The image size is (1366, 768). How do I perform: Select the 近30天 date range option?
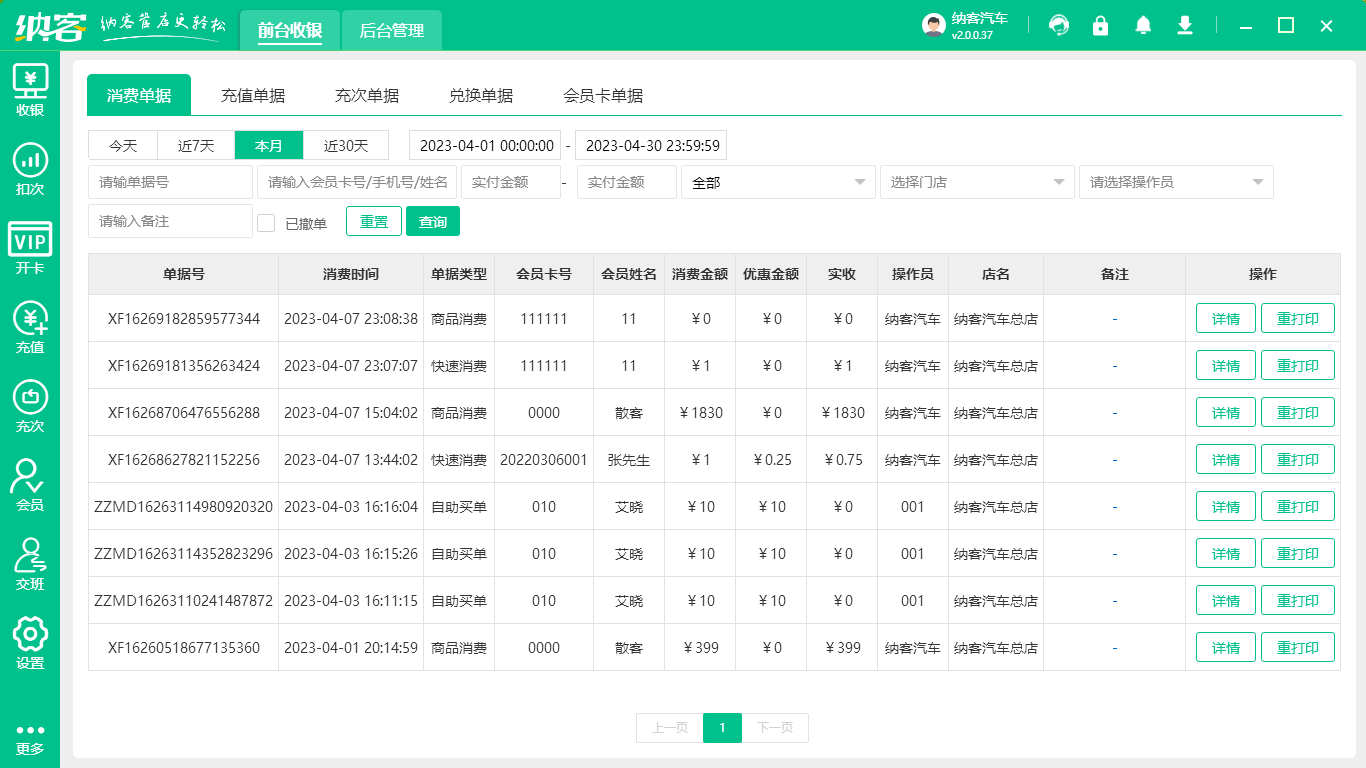point(346,145)
